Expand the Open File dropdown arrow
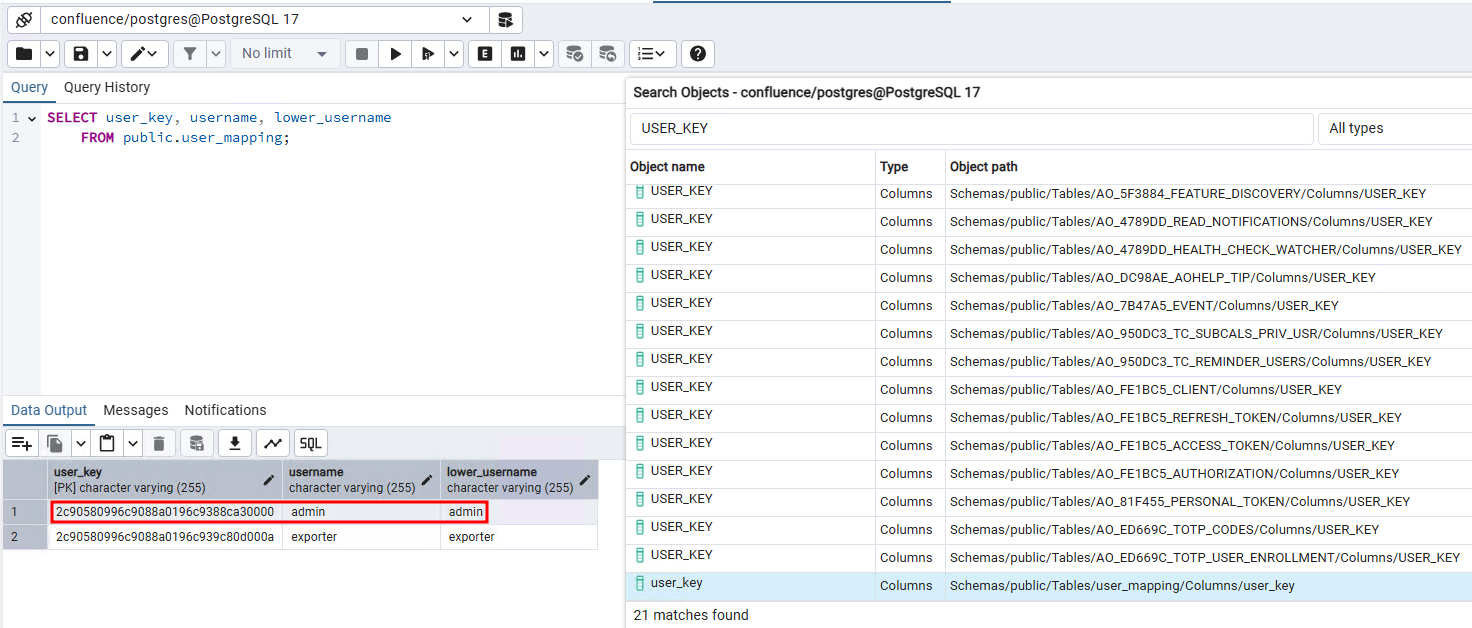This screenshot has width=1472, height=628. (49, 54)
